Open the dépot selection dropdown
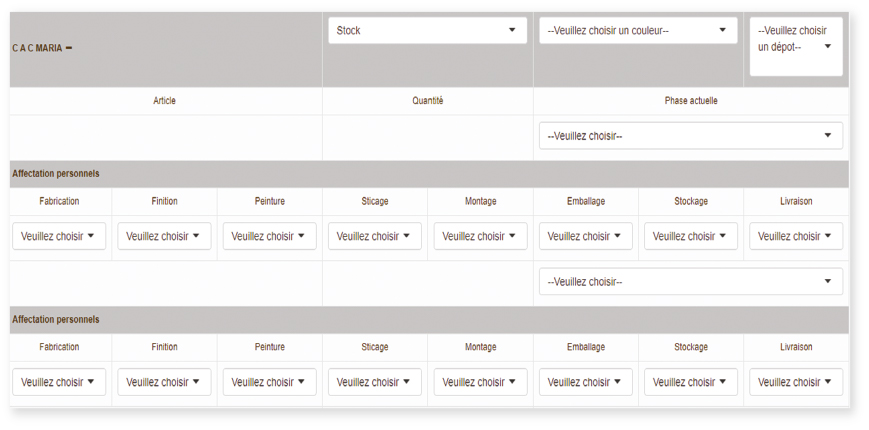Screen dimensions: 869x430 pos(796,47)
